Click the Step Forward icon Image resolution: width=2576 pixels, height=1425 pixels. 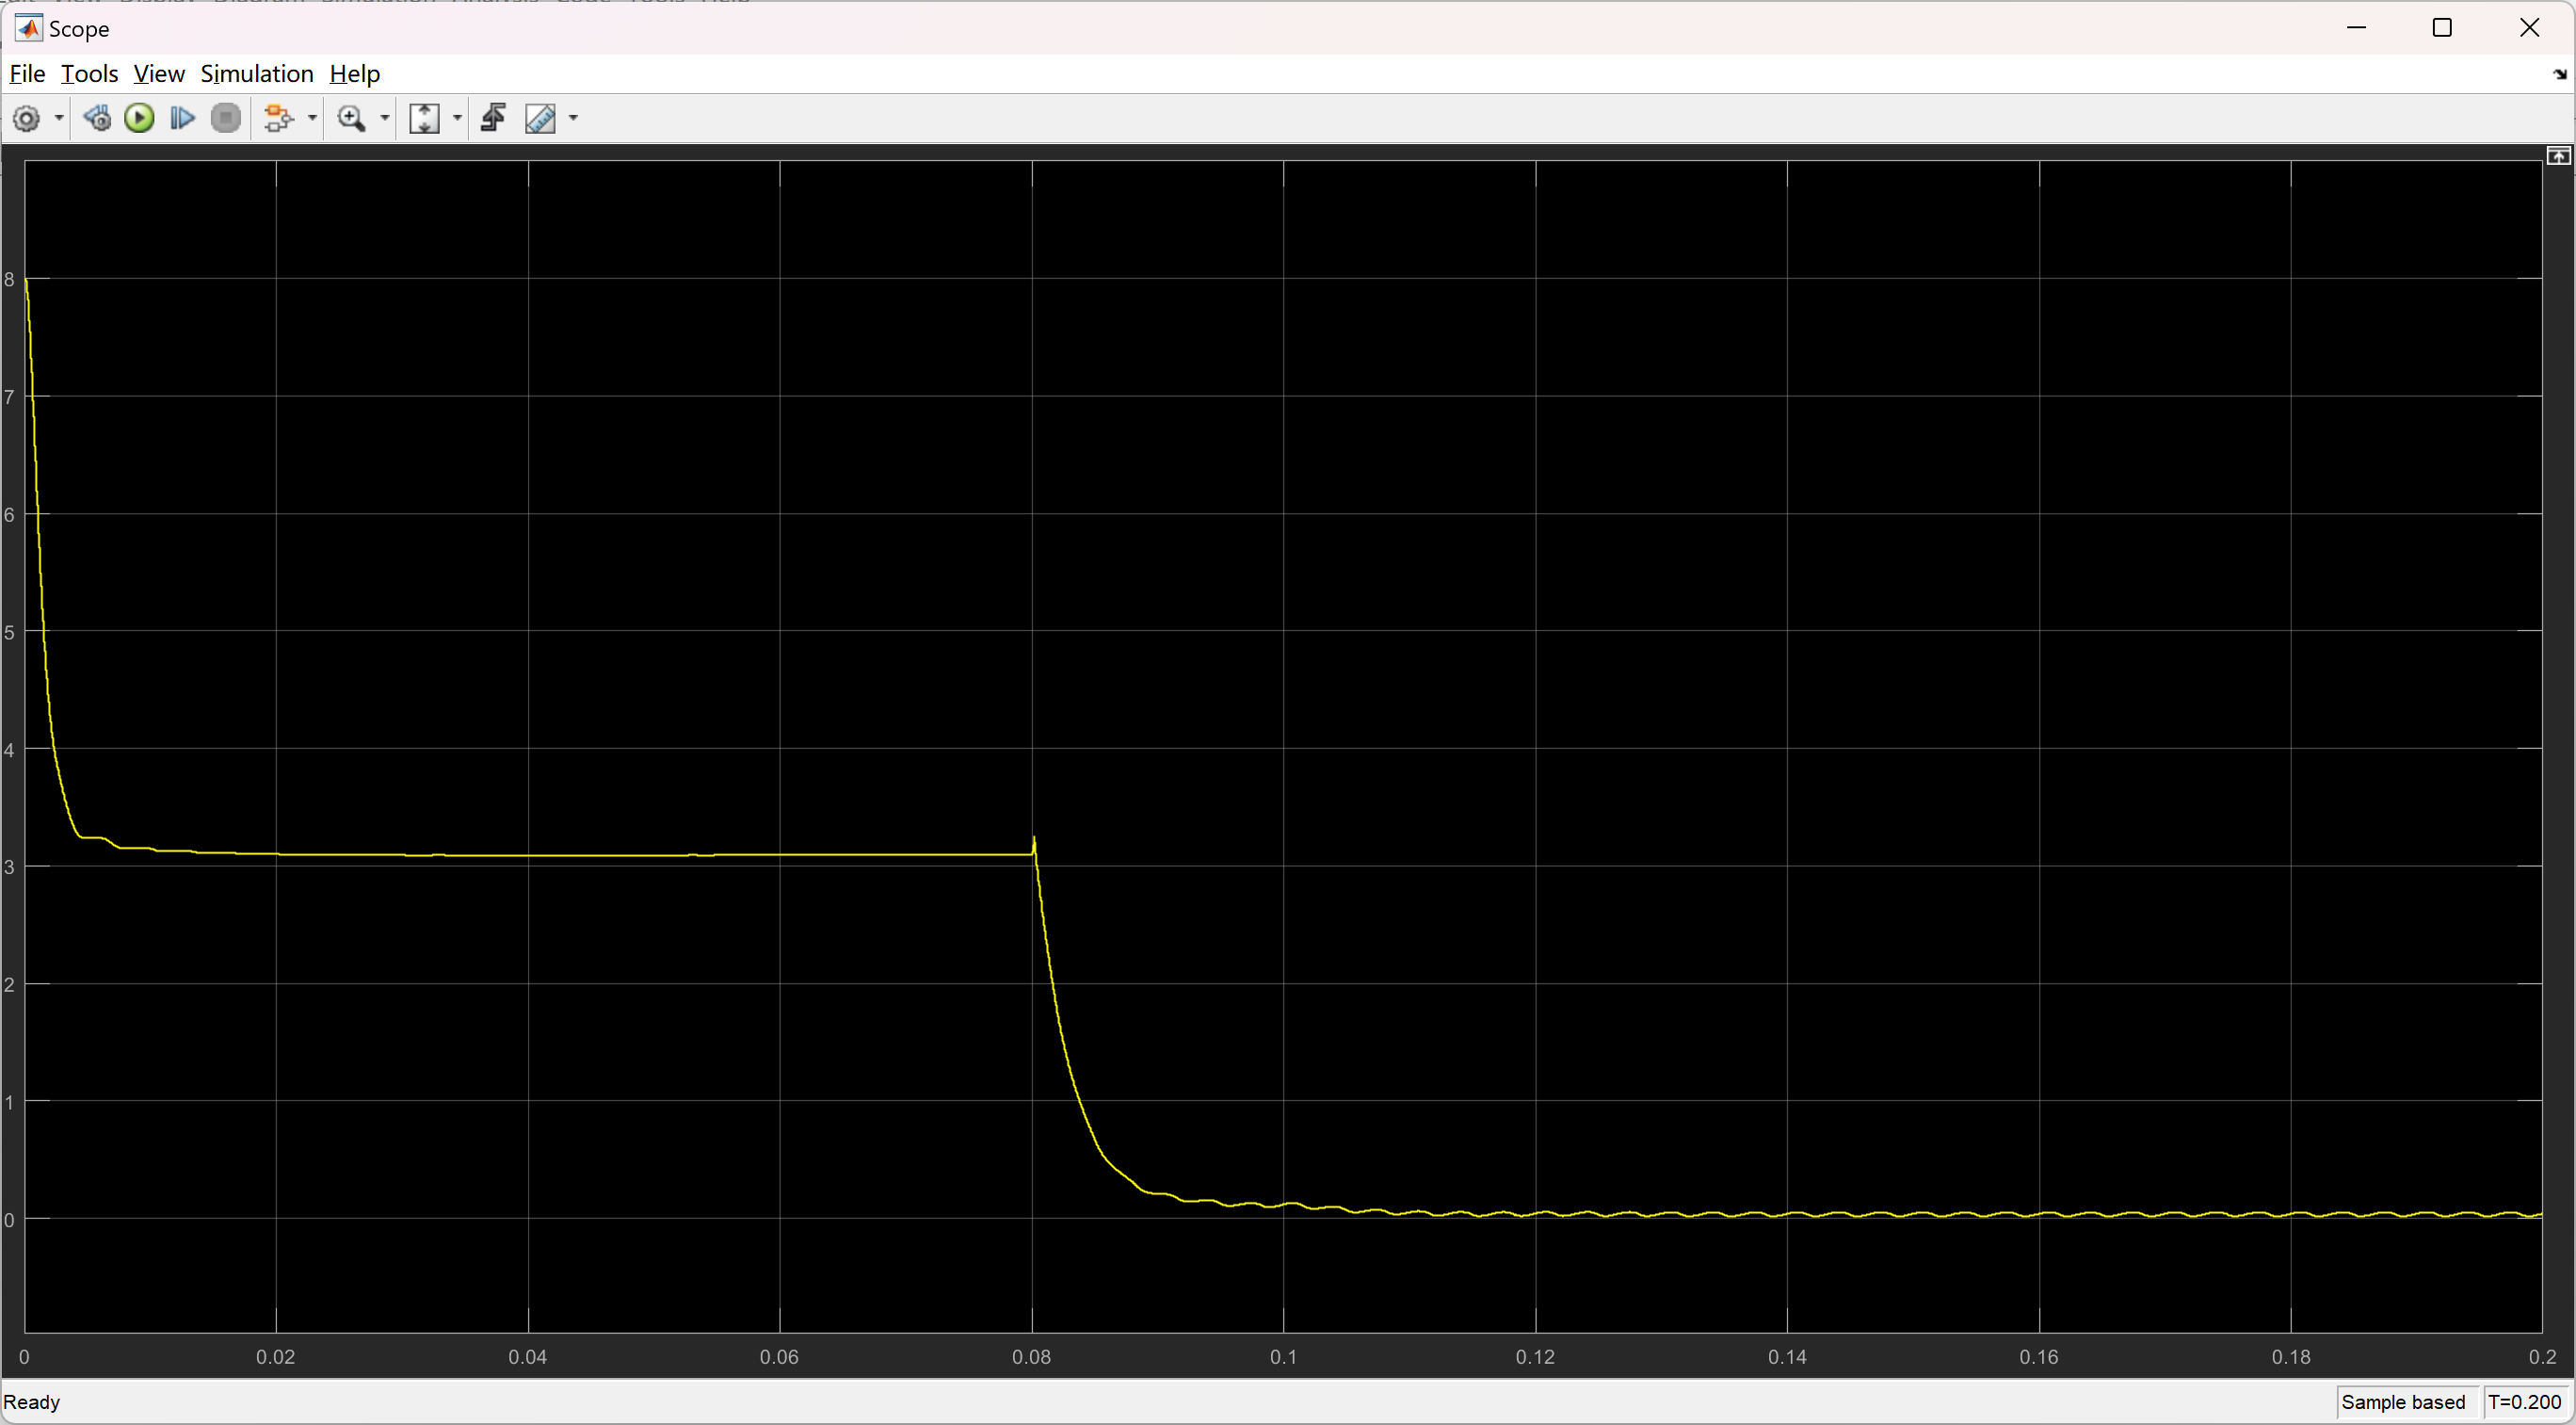point(182,119)
